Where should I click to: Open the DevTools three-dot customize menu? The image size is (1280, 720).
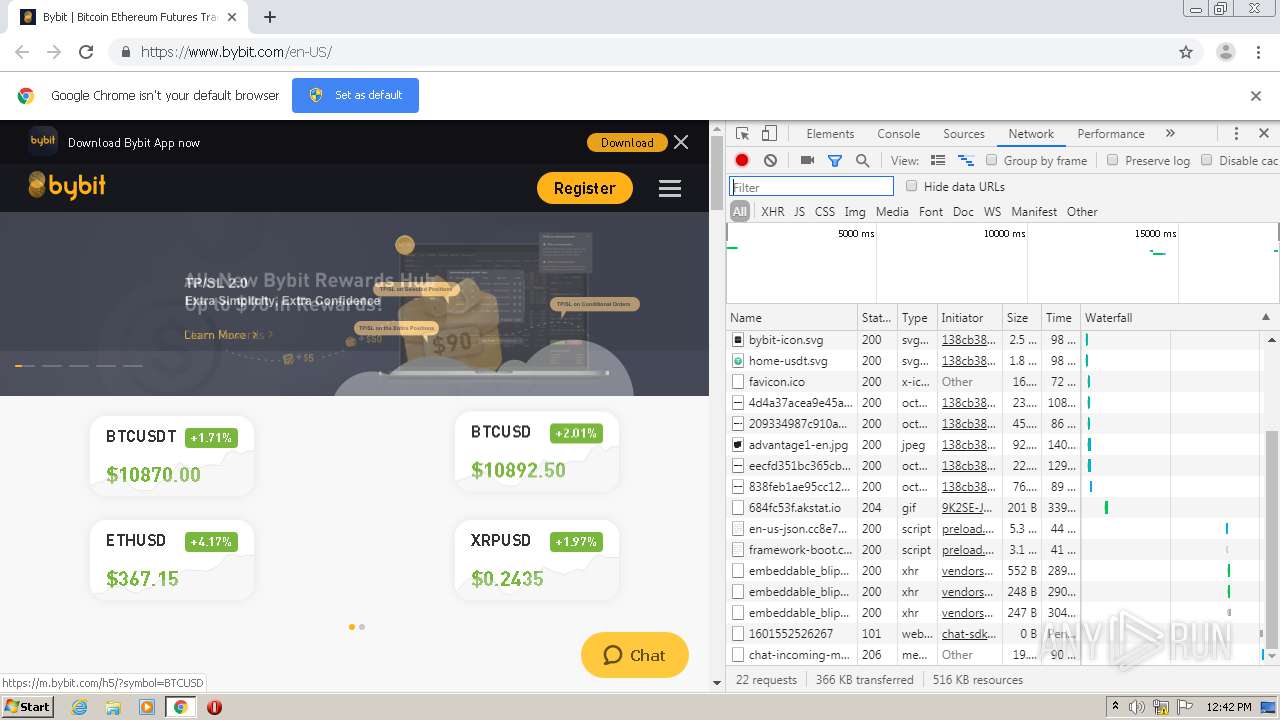pos(1236,133)
